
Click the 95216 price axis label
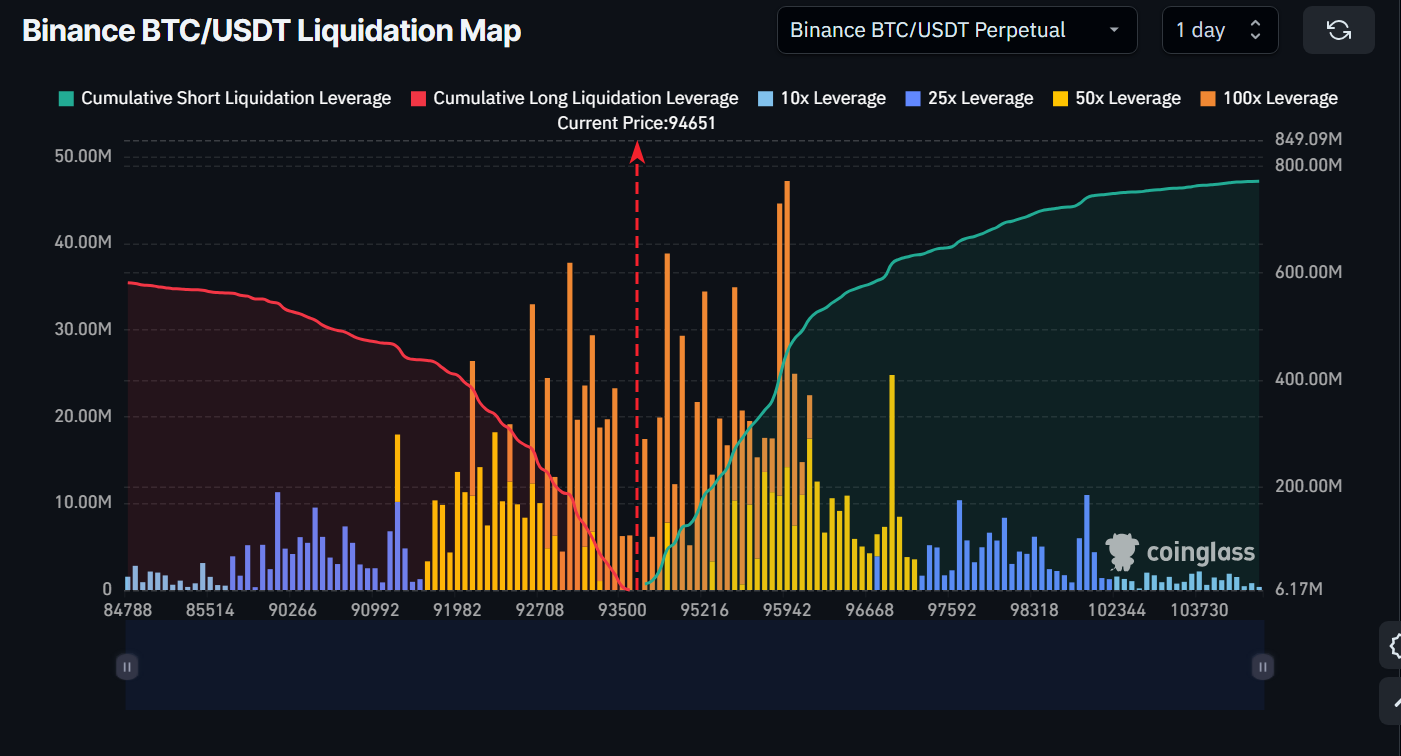tap(704, 610)
